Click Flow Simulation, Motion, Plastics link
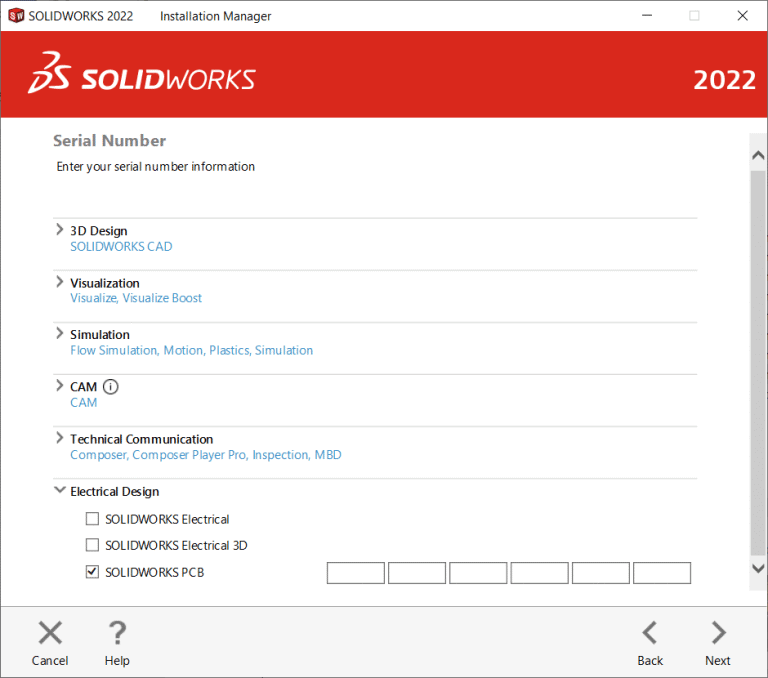This screenshot has width=768, height=678. point(192,350)
